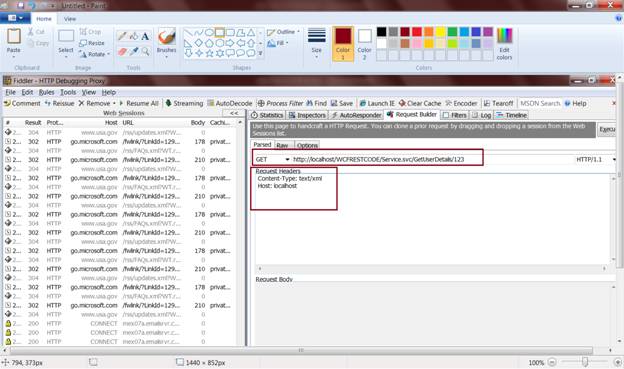Screen dimensions: 624x369
Task: Click the Comment button in Fiddler toolbar
Action: pyautogui.click(x=22, y=103)
